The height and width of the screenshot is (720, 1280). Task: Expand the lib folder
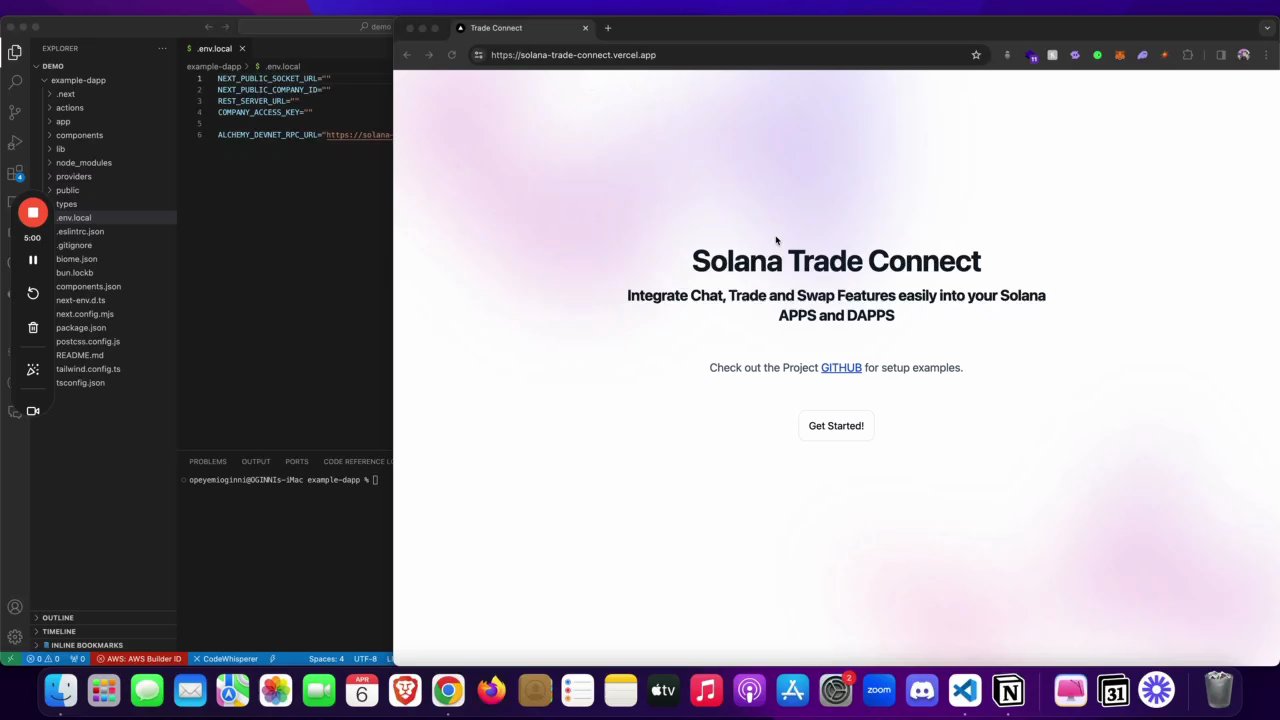click(60, 149)
